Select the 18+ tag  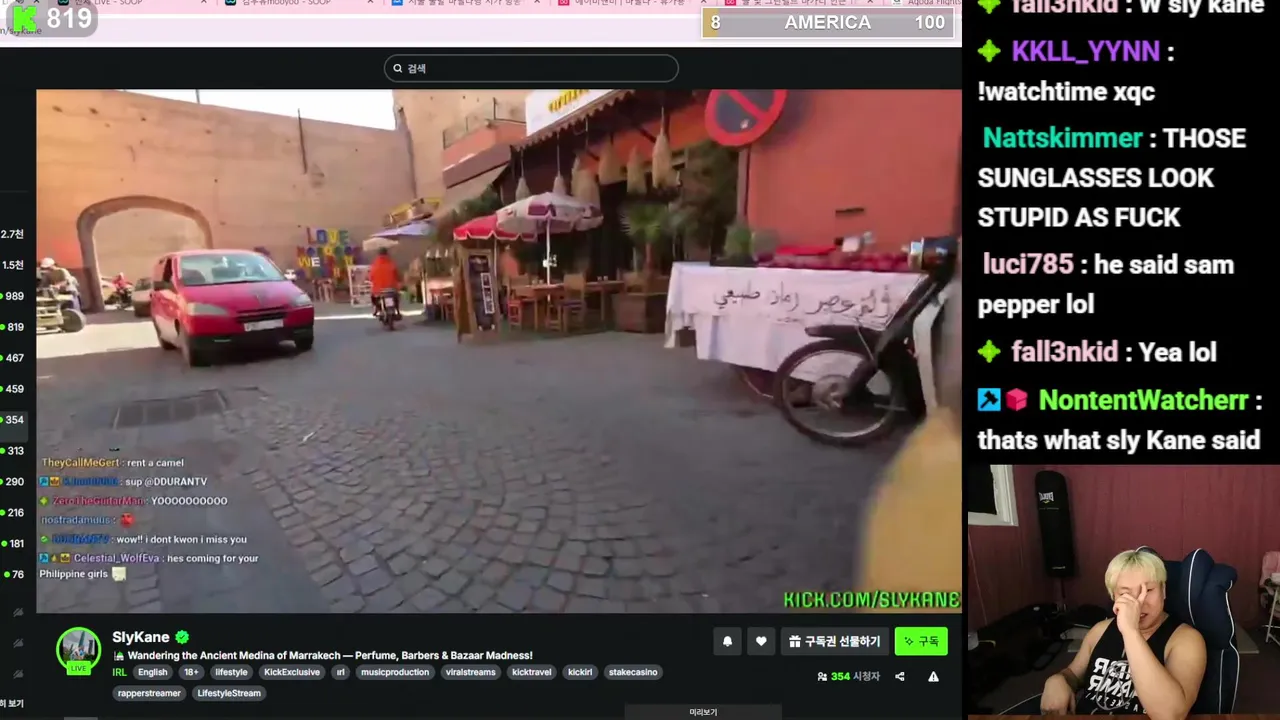point(191,672)
